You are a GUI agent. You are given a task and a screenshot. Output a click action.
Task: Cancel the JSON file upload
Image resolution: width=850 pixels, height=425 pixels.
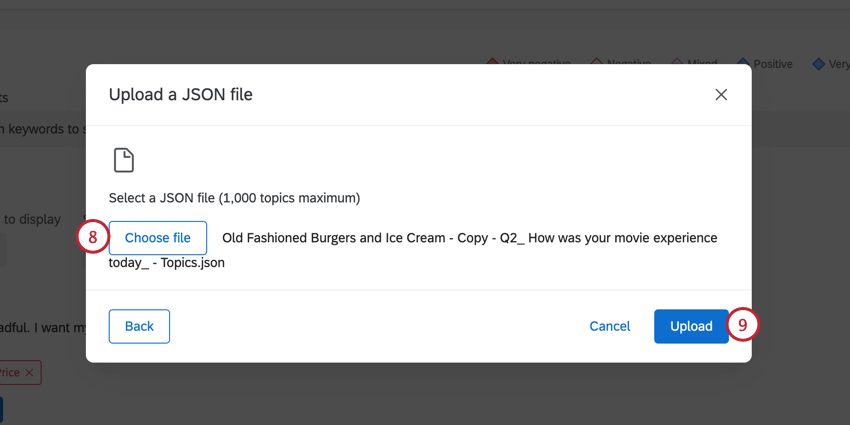[609, 326]
